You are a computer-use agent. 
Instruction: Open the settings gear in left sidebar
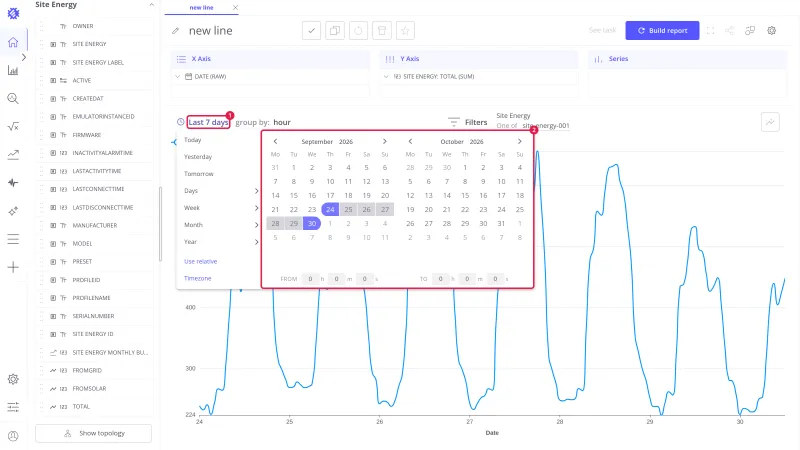tap(13, 379)
